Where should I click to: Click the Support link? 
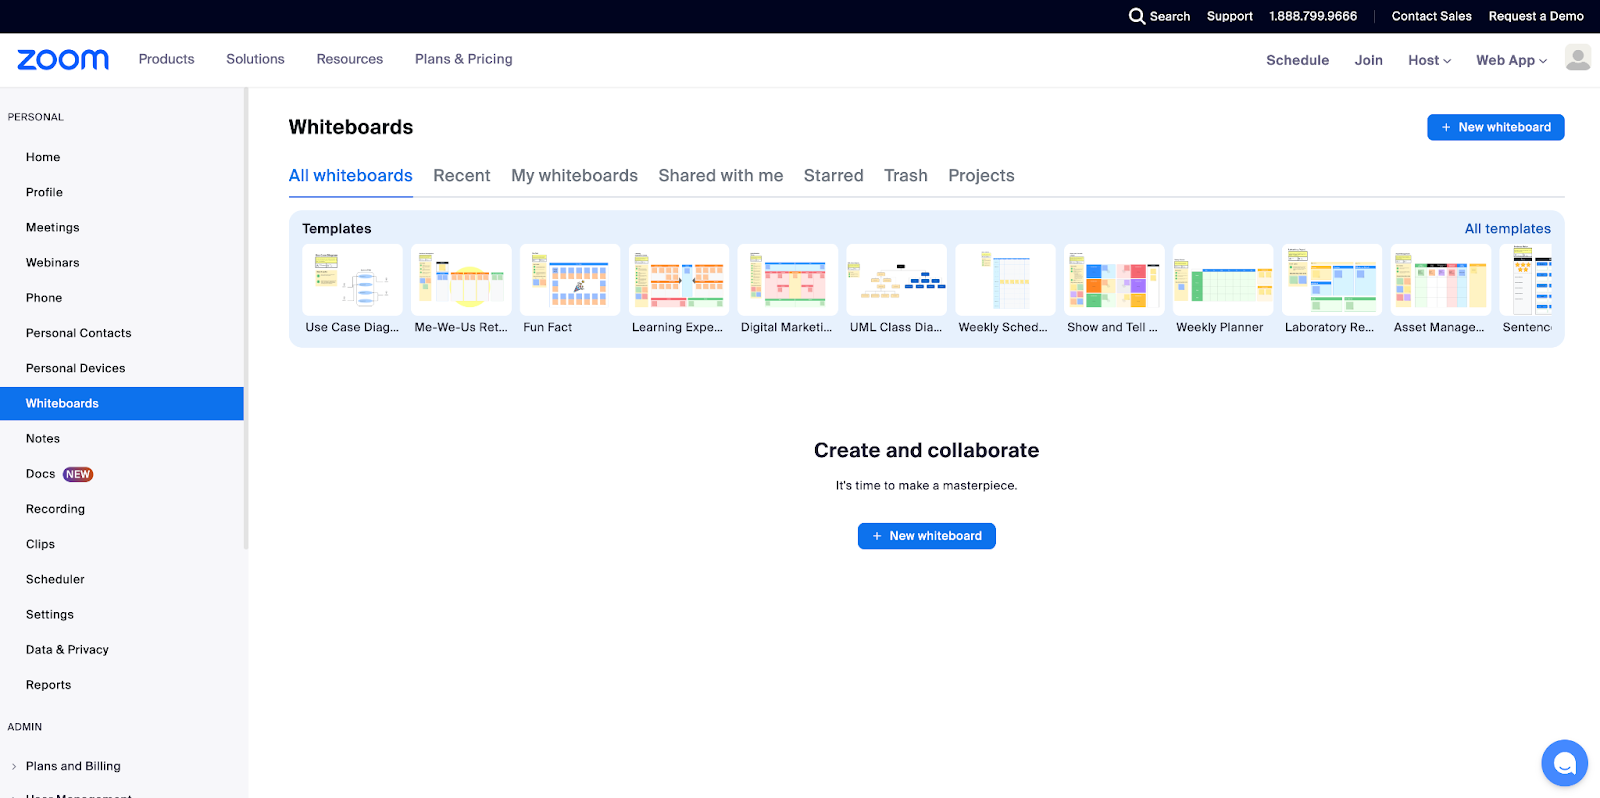1230,16
